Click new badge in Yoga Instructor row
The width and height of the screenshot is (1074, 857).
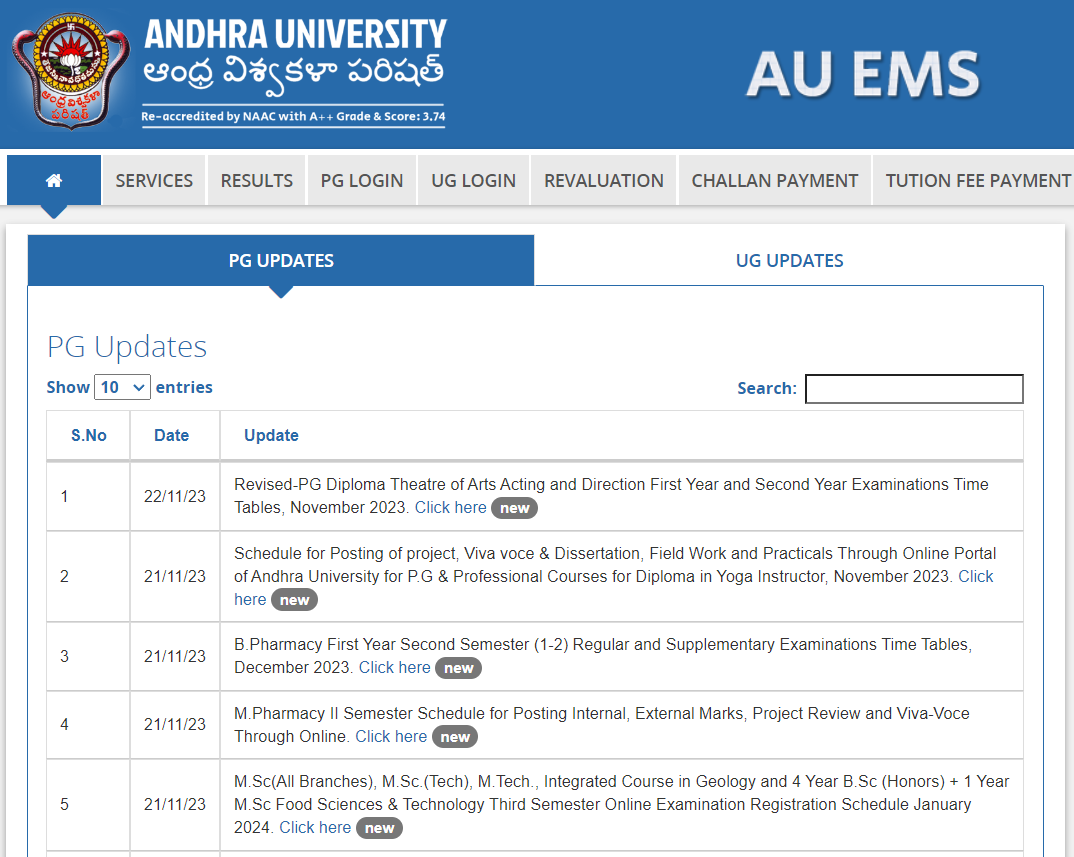[295, 600]
